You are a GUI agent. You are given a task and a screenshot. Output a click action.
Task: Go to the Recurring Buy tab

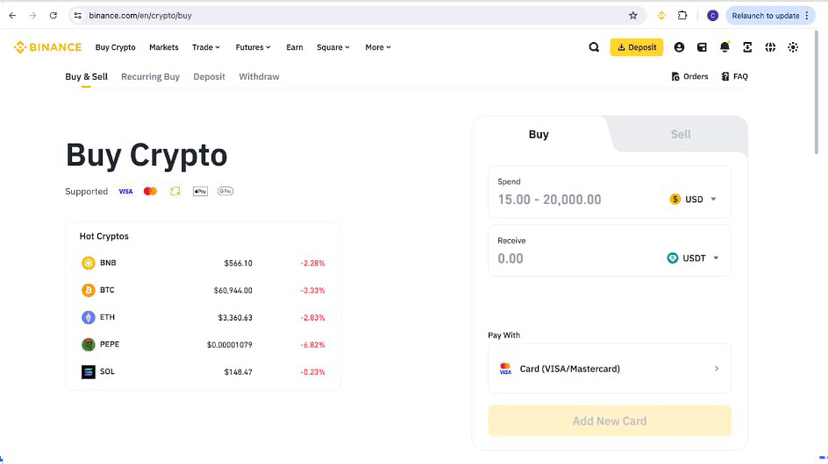pyautogui.click(x=150, y=77)
